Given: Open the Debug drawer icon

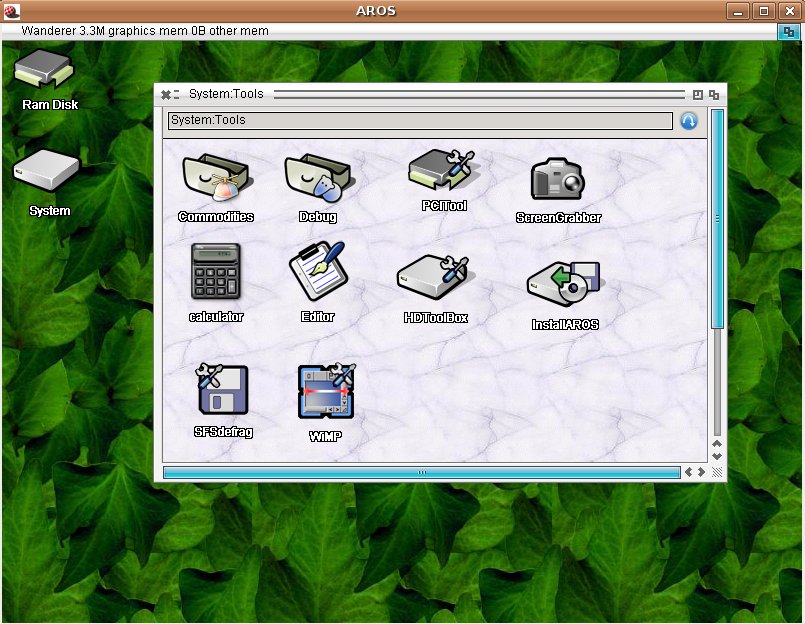Looking at the screenshot, I should pos(317,180).
